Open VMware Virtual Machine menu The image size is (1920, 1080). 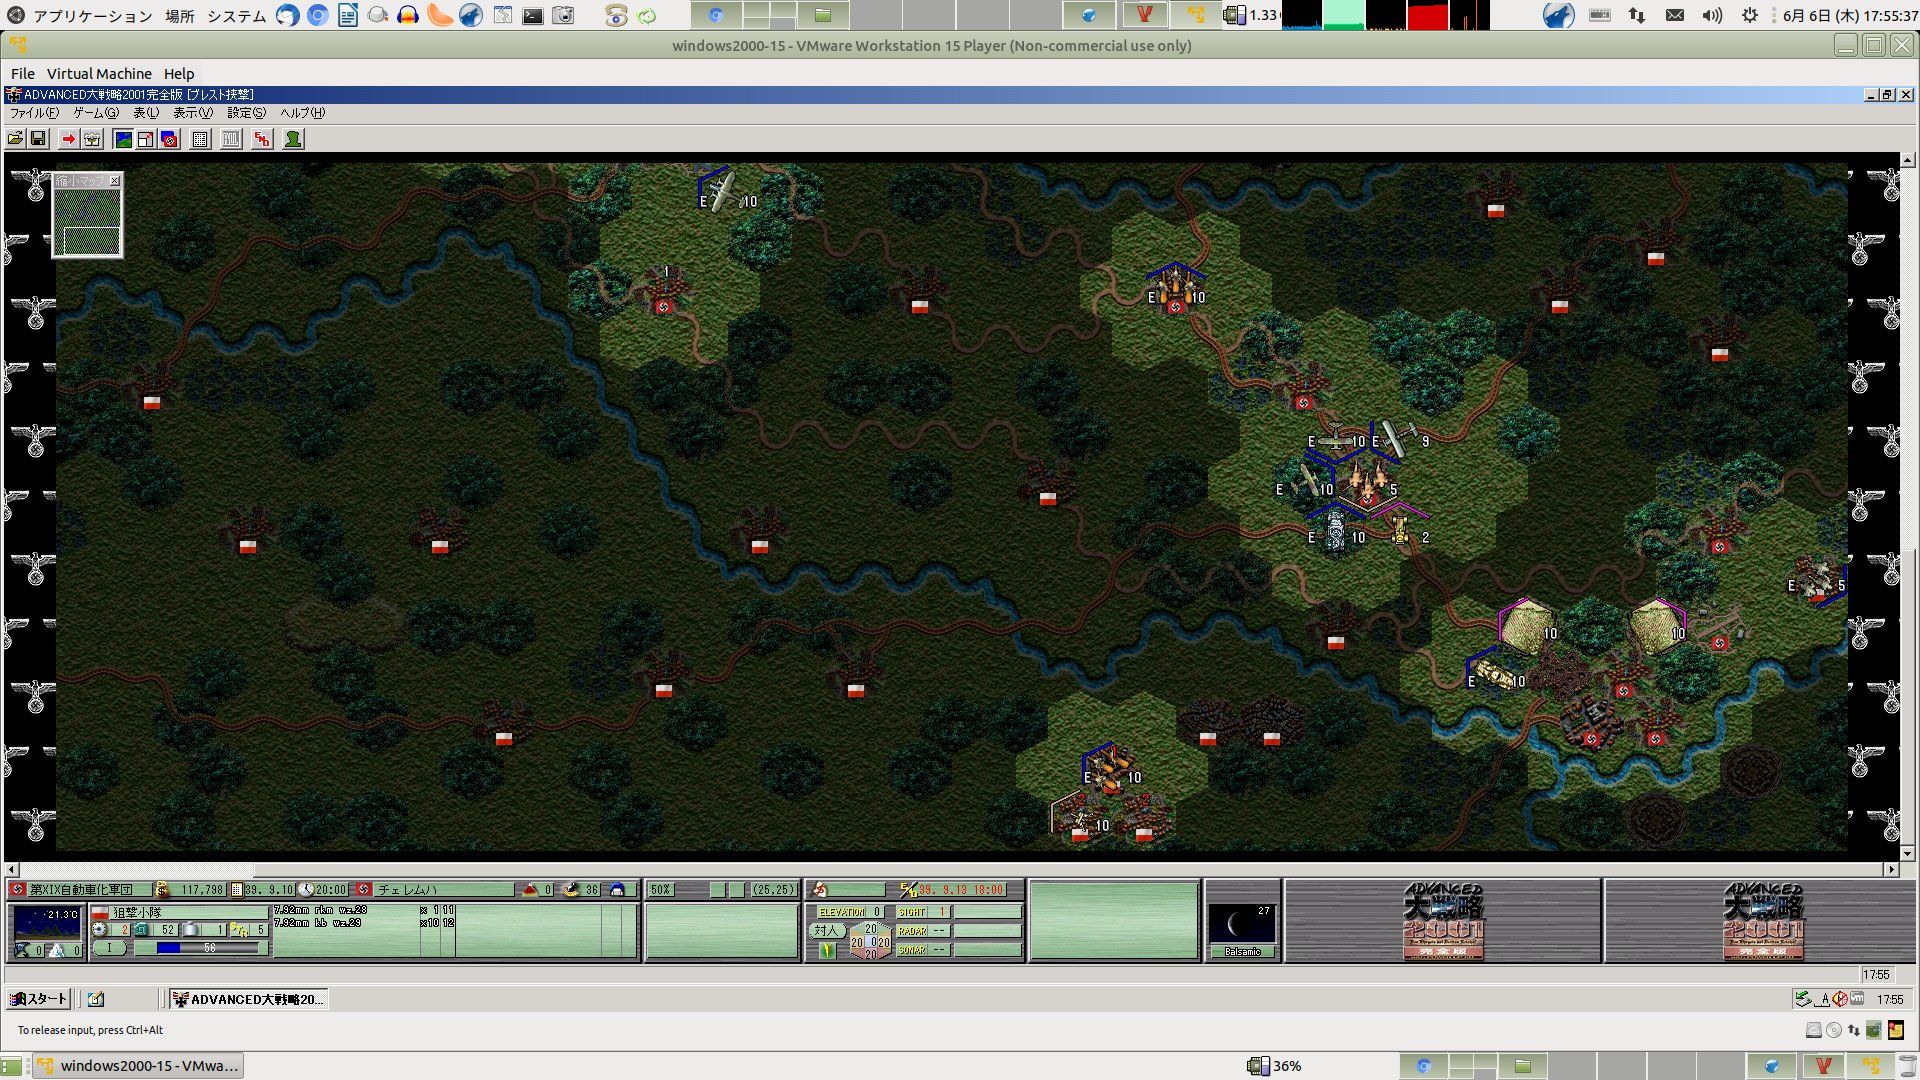click(x=99, y=74)
